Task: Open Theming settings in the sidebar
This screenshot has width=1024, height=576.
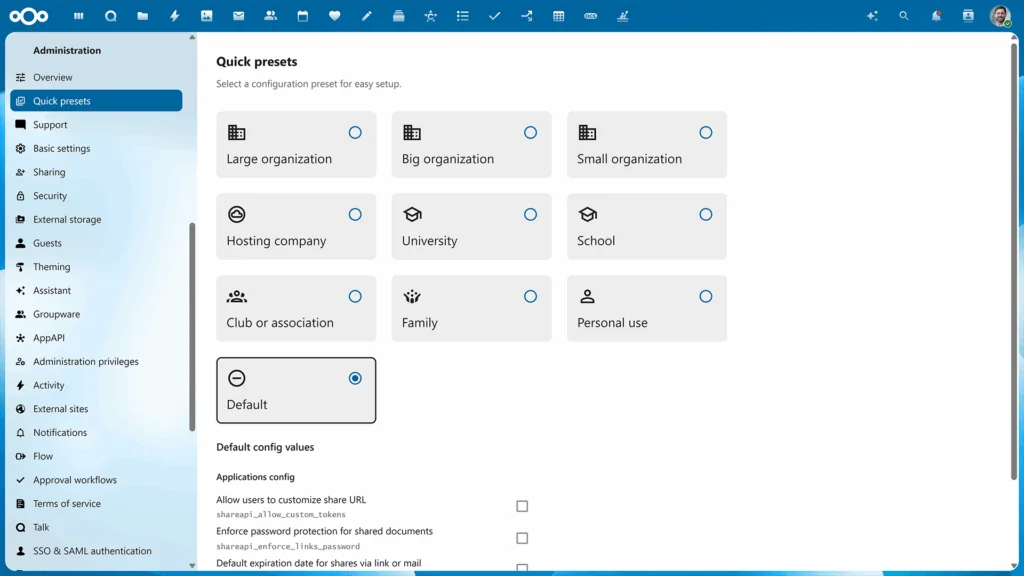Action: click(x=51, y=267)
